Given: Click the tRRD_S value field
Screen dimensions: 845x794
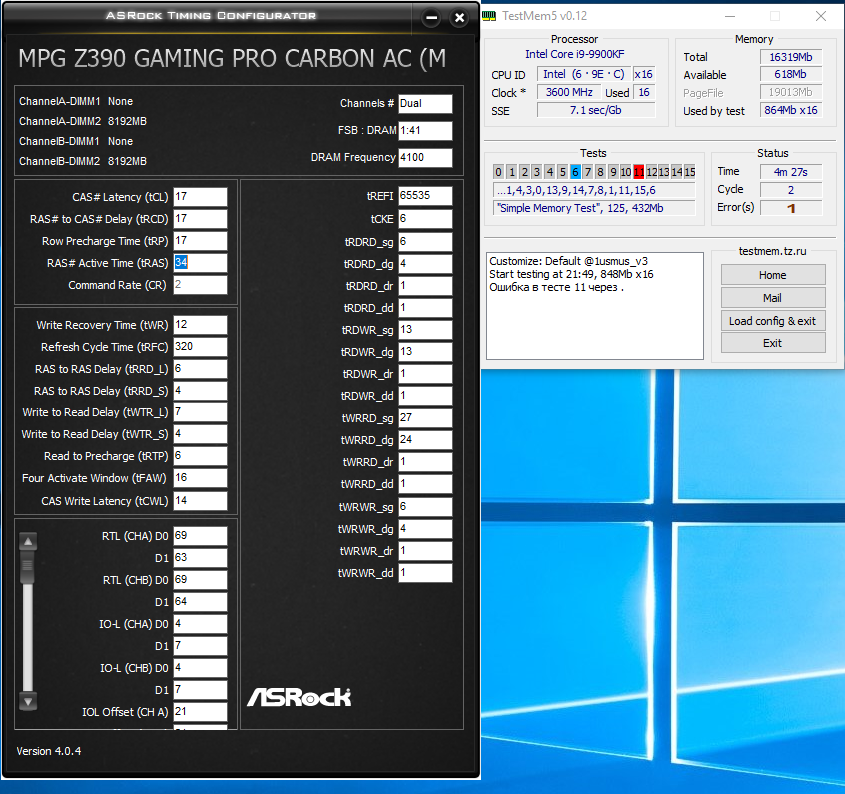Looking at the screenshot, I should coord(200,390).
